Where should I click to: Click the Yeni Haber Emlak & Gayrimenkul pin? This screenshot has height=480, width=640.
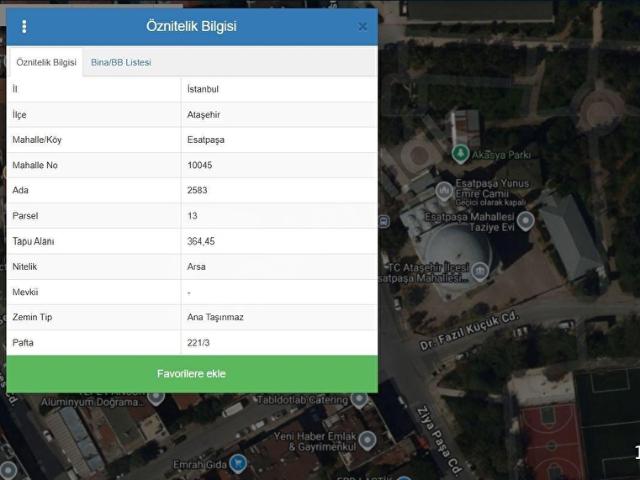[367, 441]
